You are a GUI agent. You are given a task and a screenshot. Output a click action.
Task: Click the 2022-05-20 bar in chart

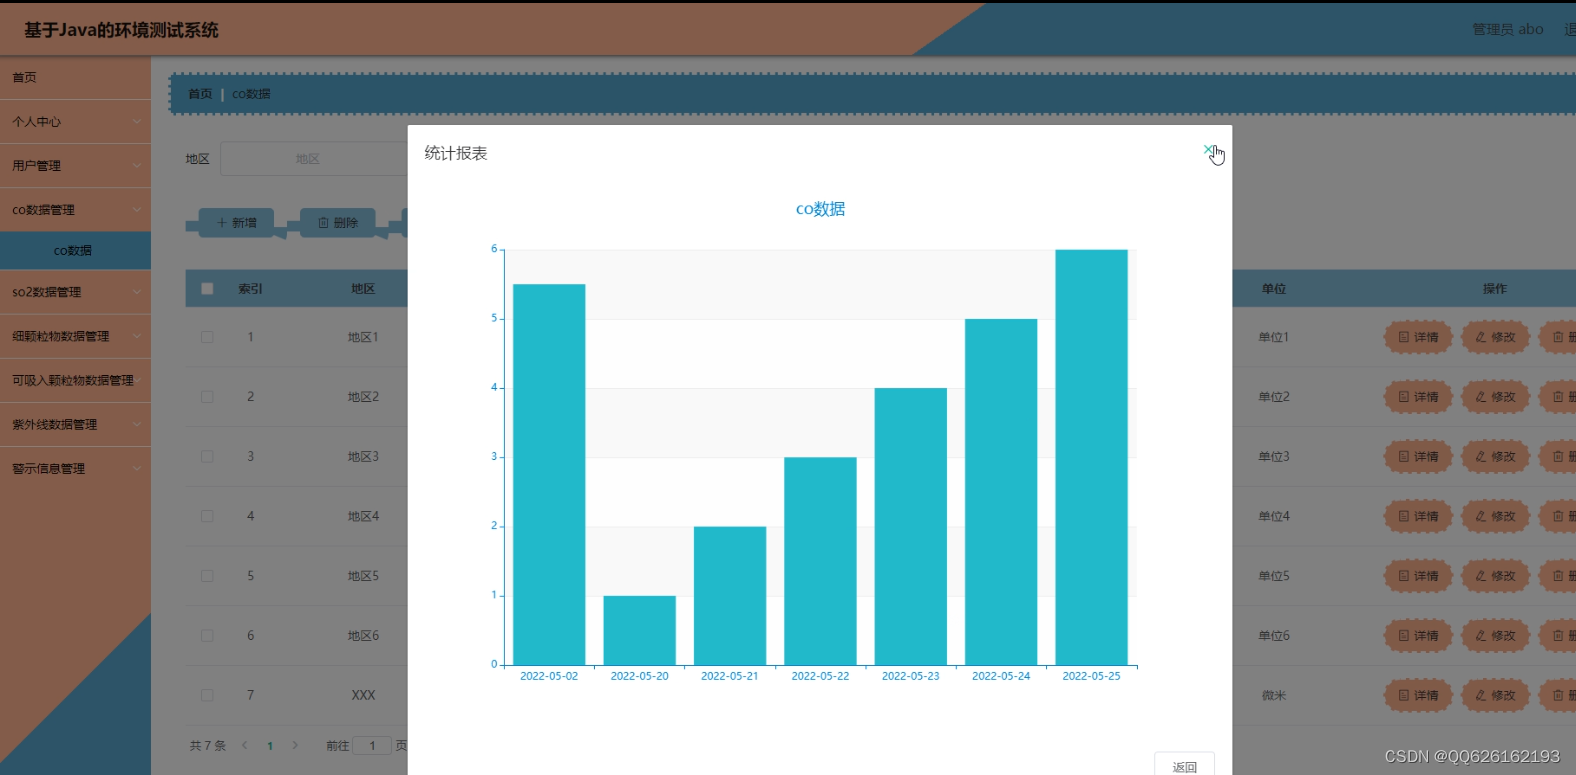coord(640,630)
